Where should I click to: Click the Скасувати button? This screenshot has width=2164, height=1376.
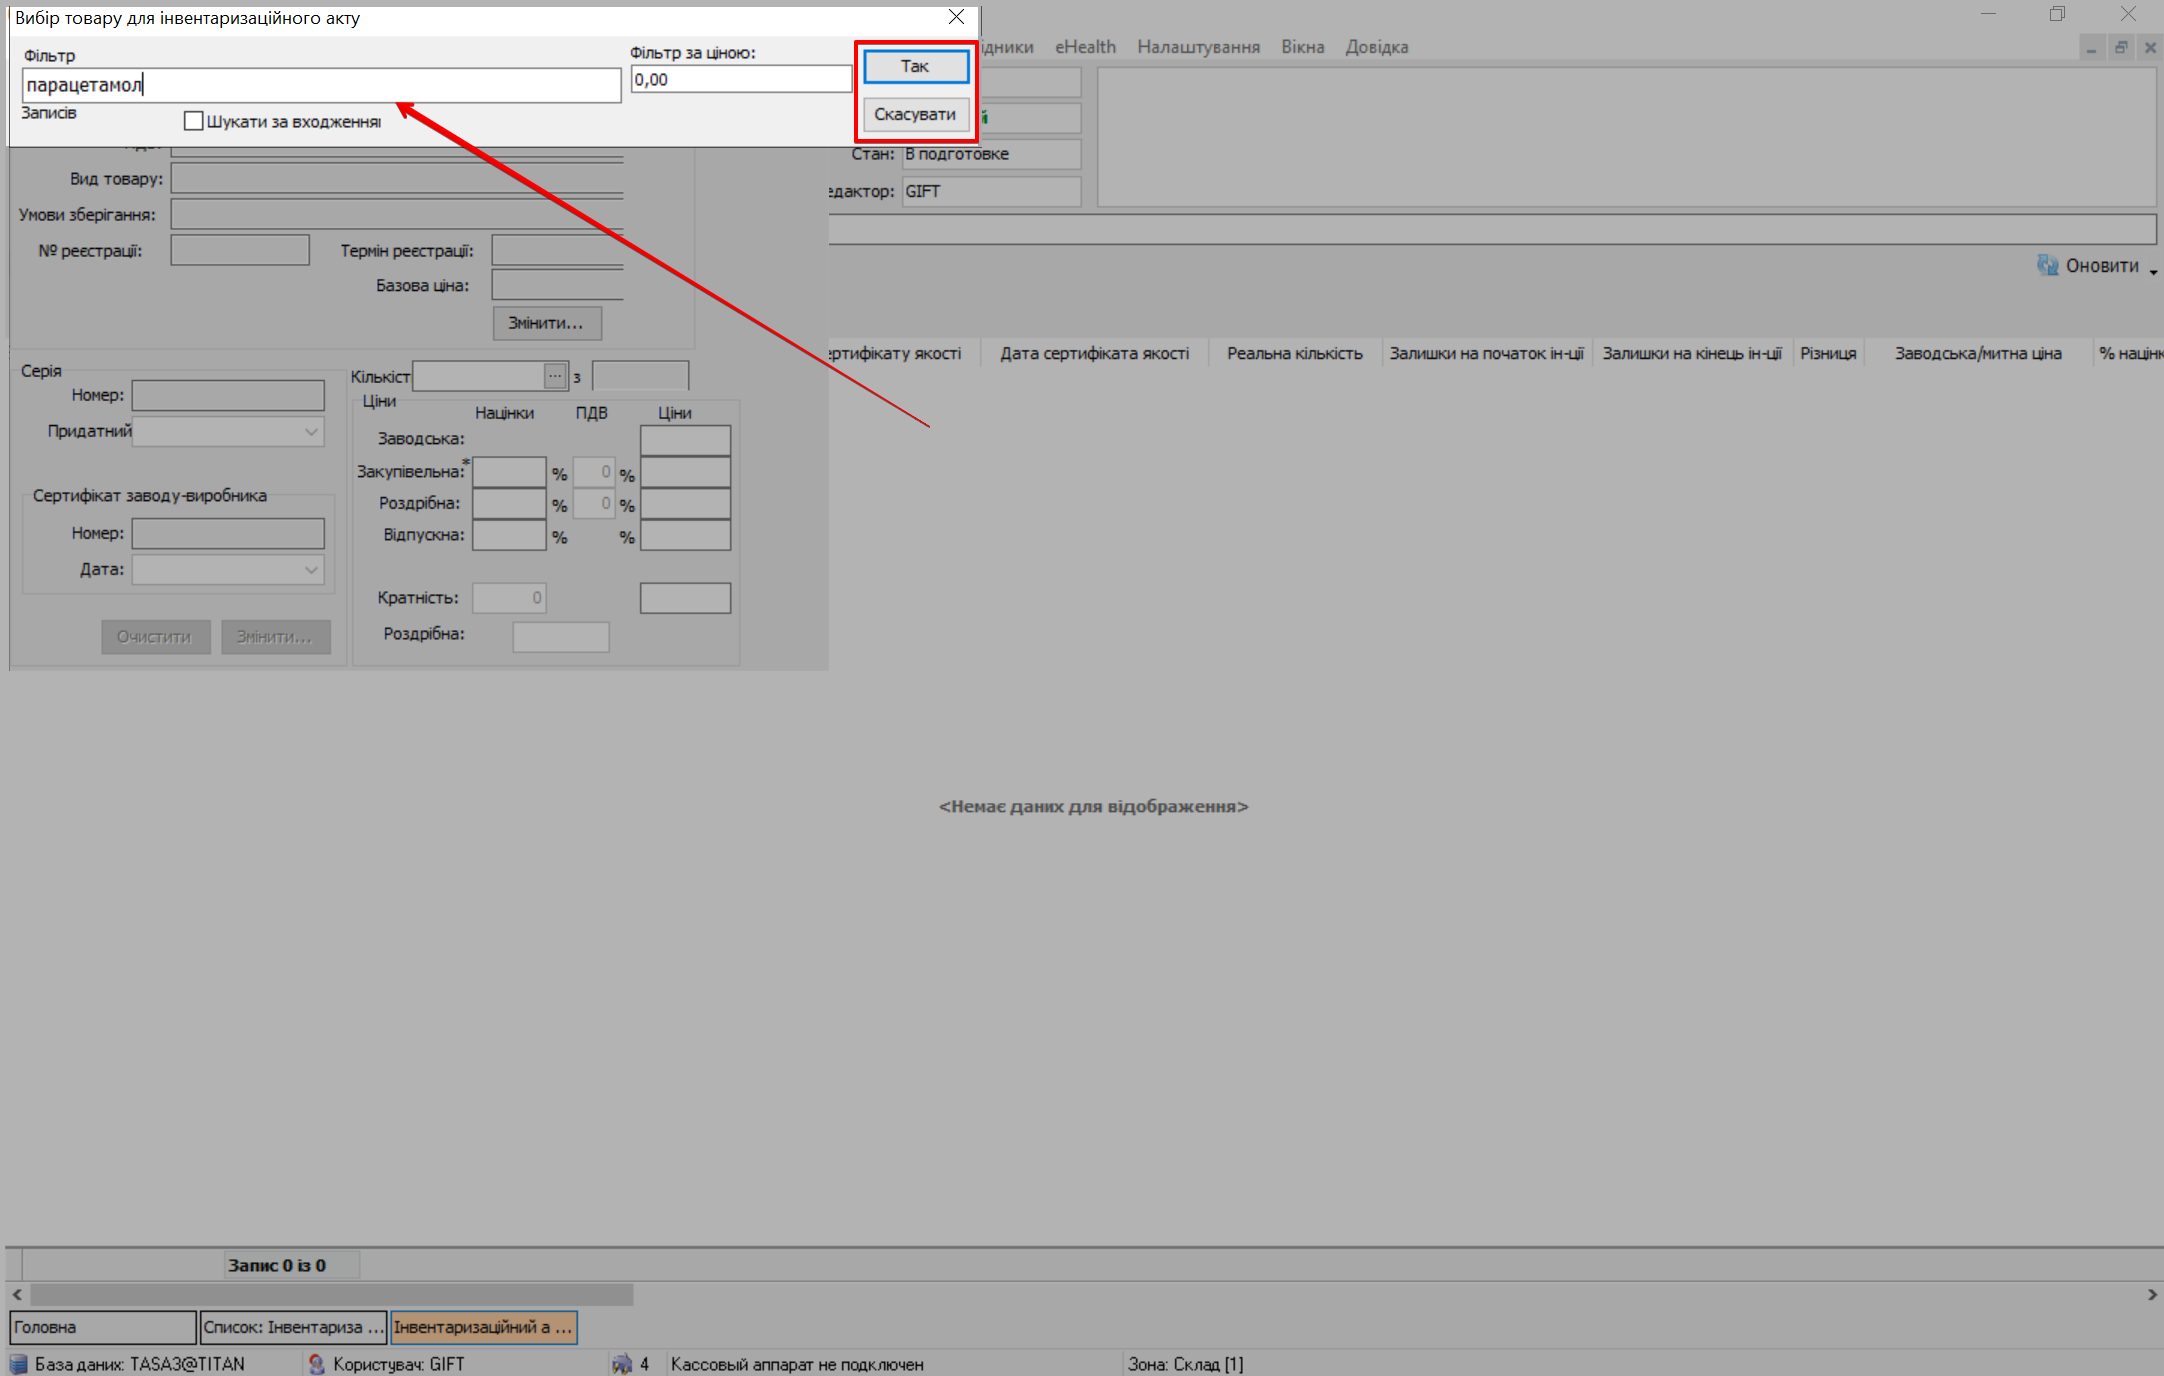[x=915, y=114]
